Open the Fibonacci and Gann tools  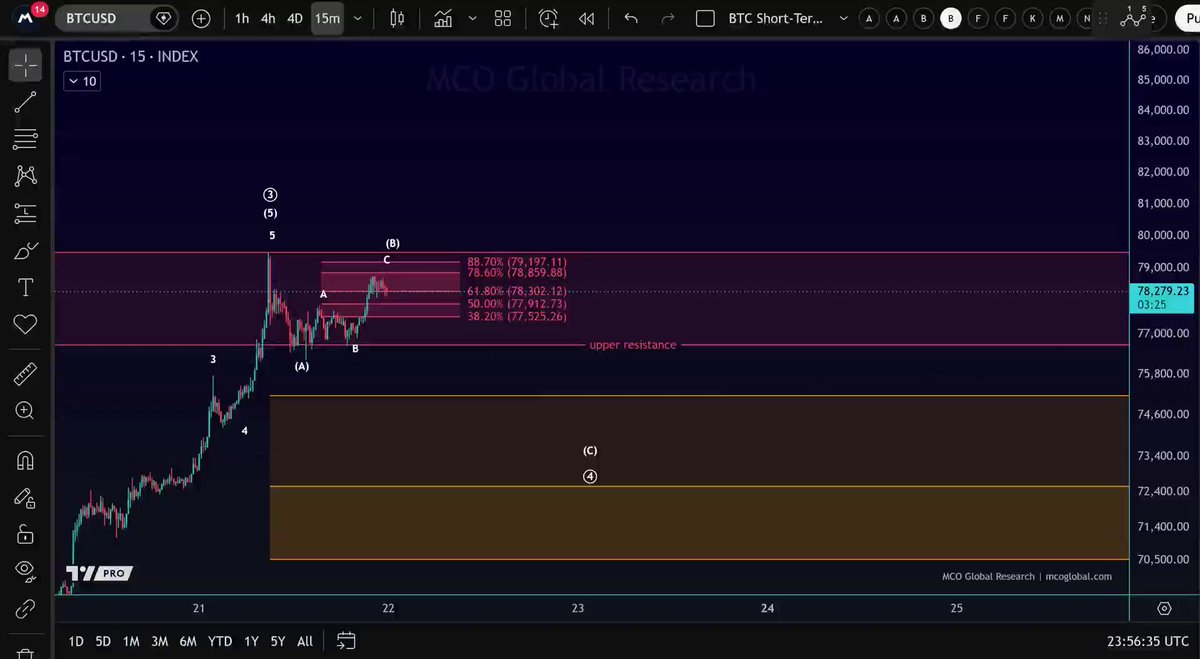pyautogui.click(x=25, y=138)
